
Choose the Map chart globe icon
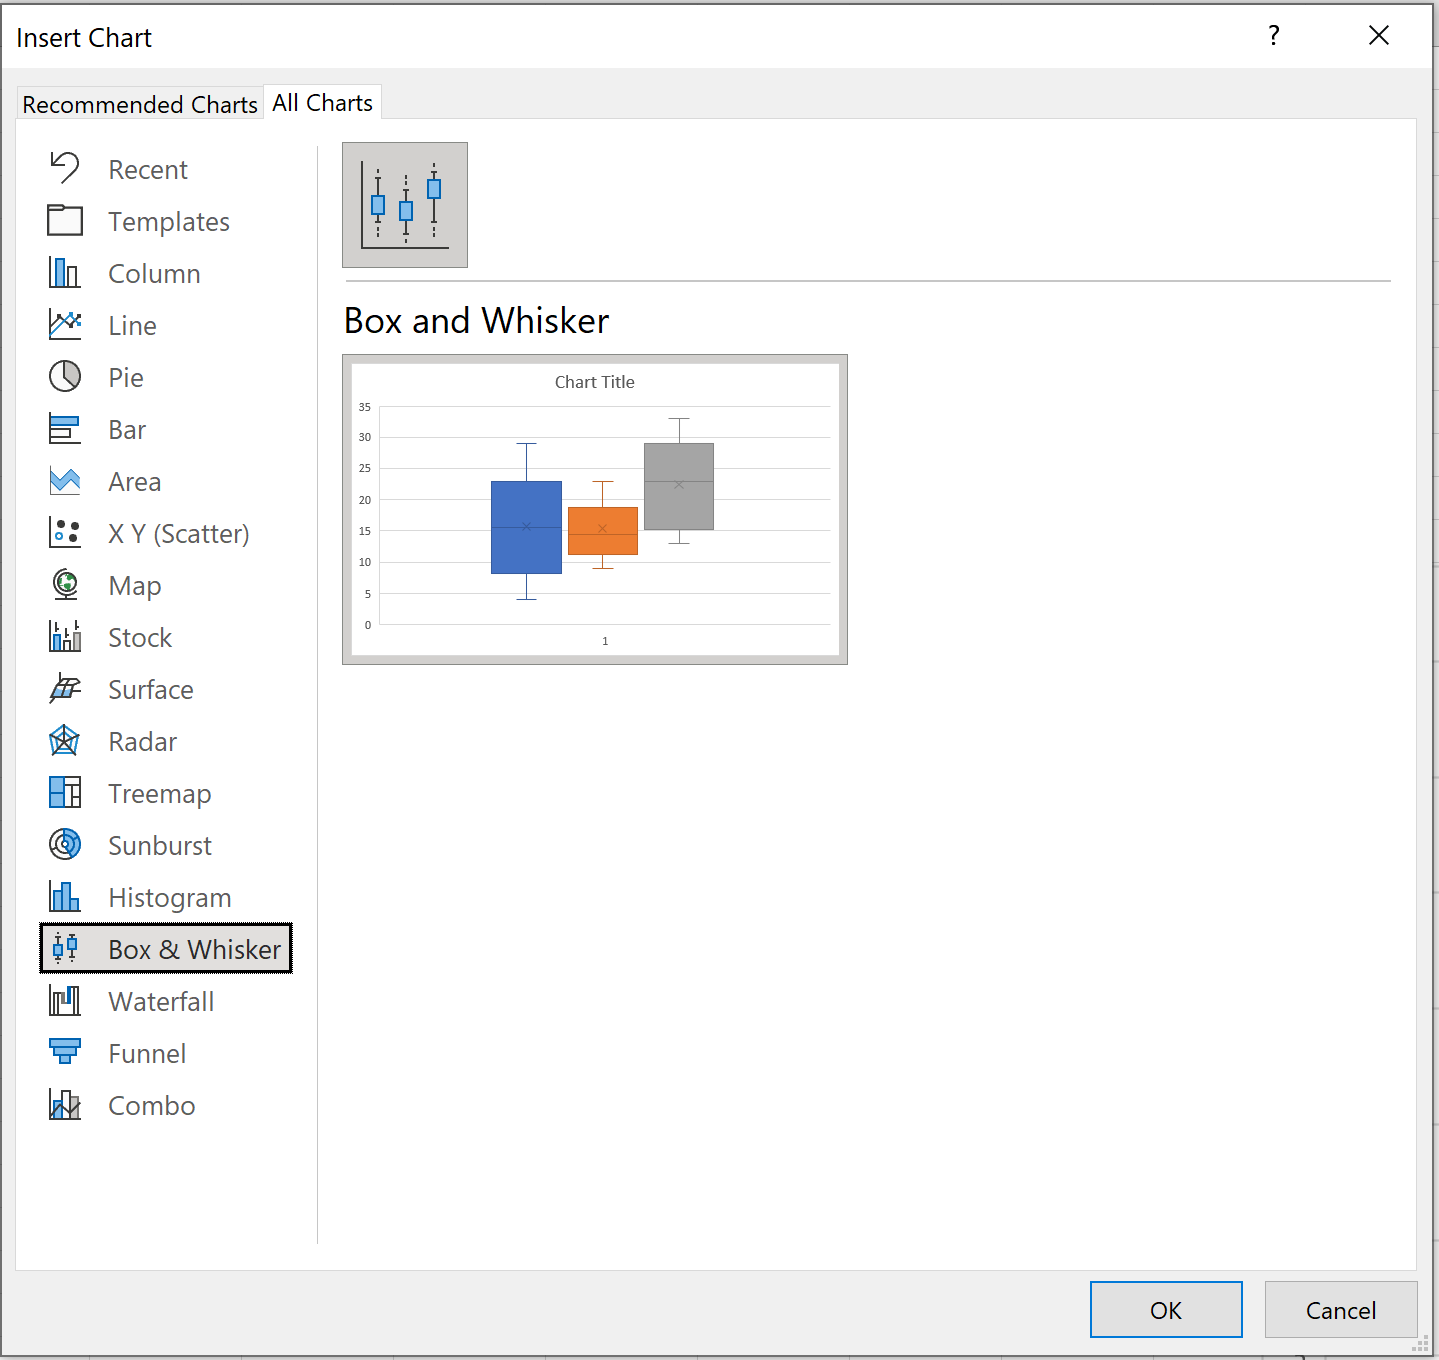(x=65, y=584)
